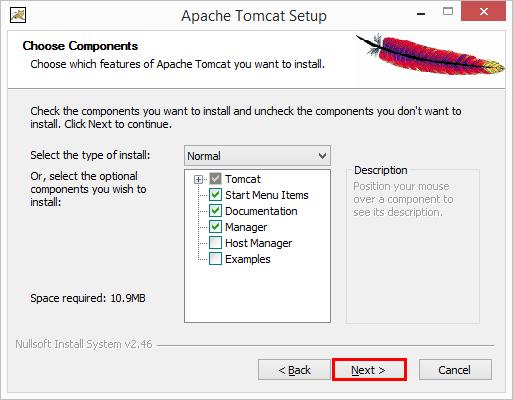This screenshot has height=400, width=513.
Task: Go to previous step with Back
Action: point(294,370)
